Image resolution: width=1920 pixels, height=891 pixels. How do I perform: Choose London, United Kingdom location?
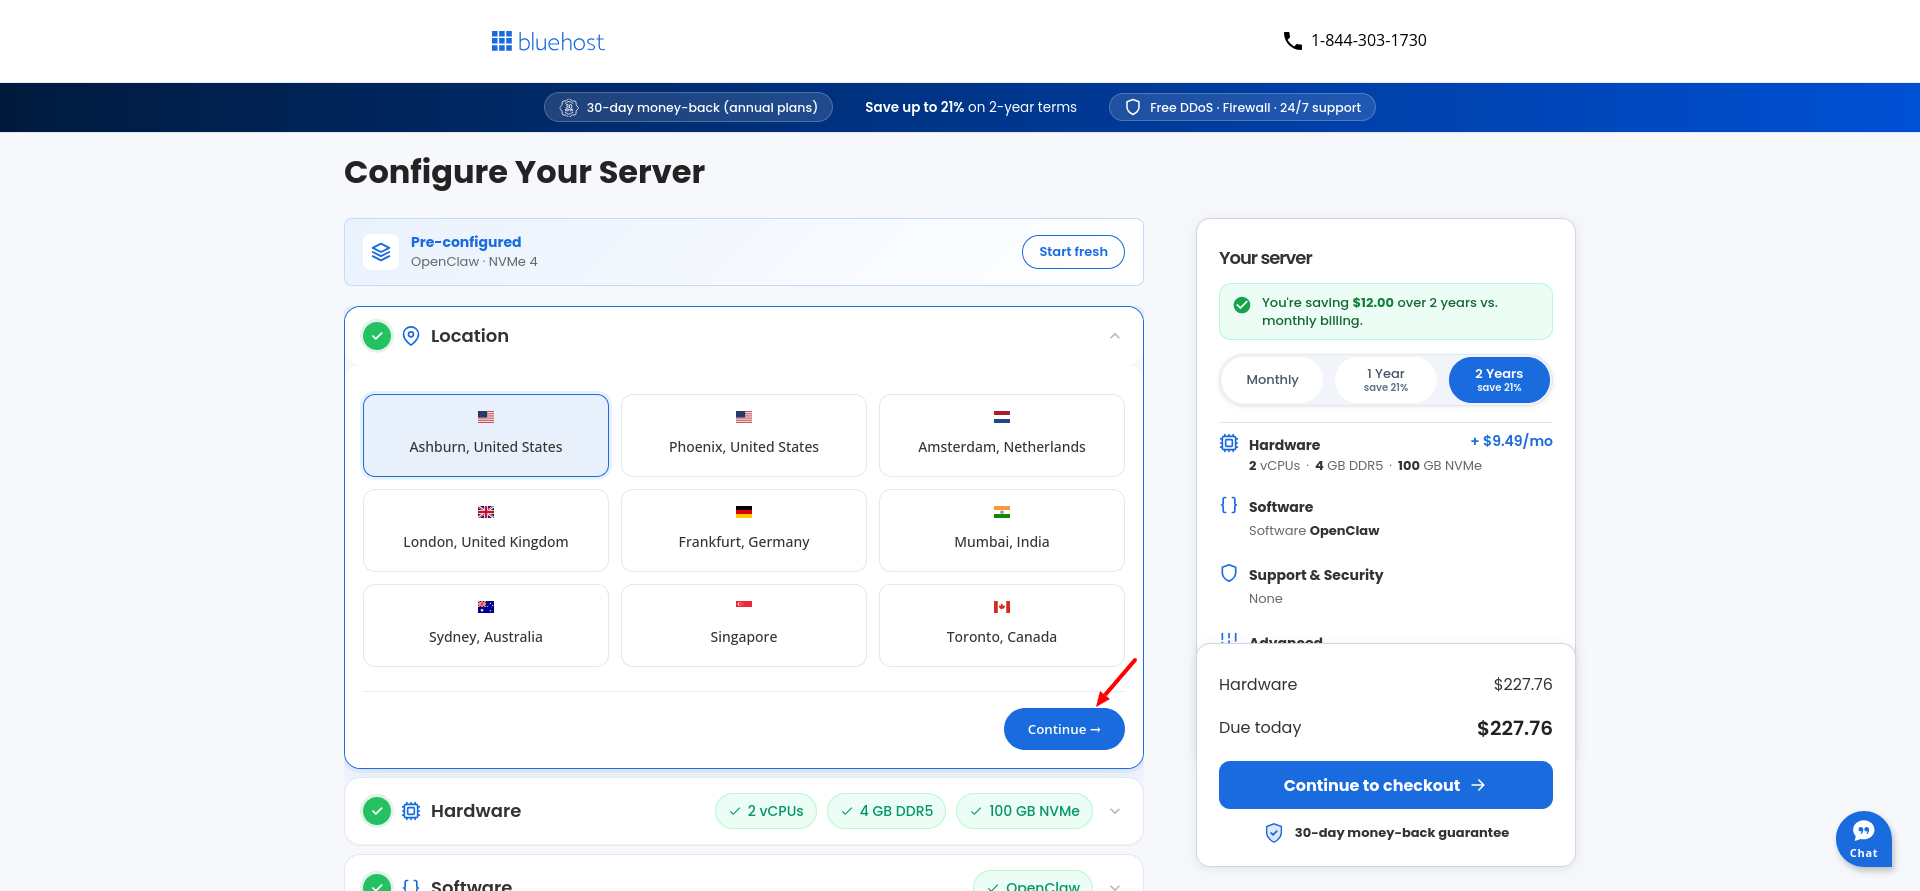click(x=486, y=530)
